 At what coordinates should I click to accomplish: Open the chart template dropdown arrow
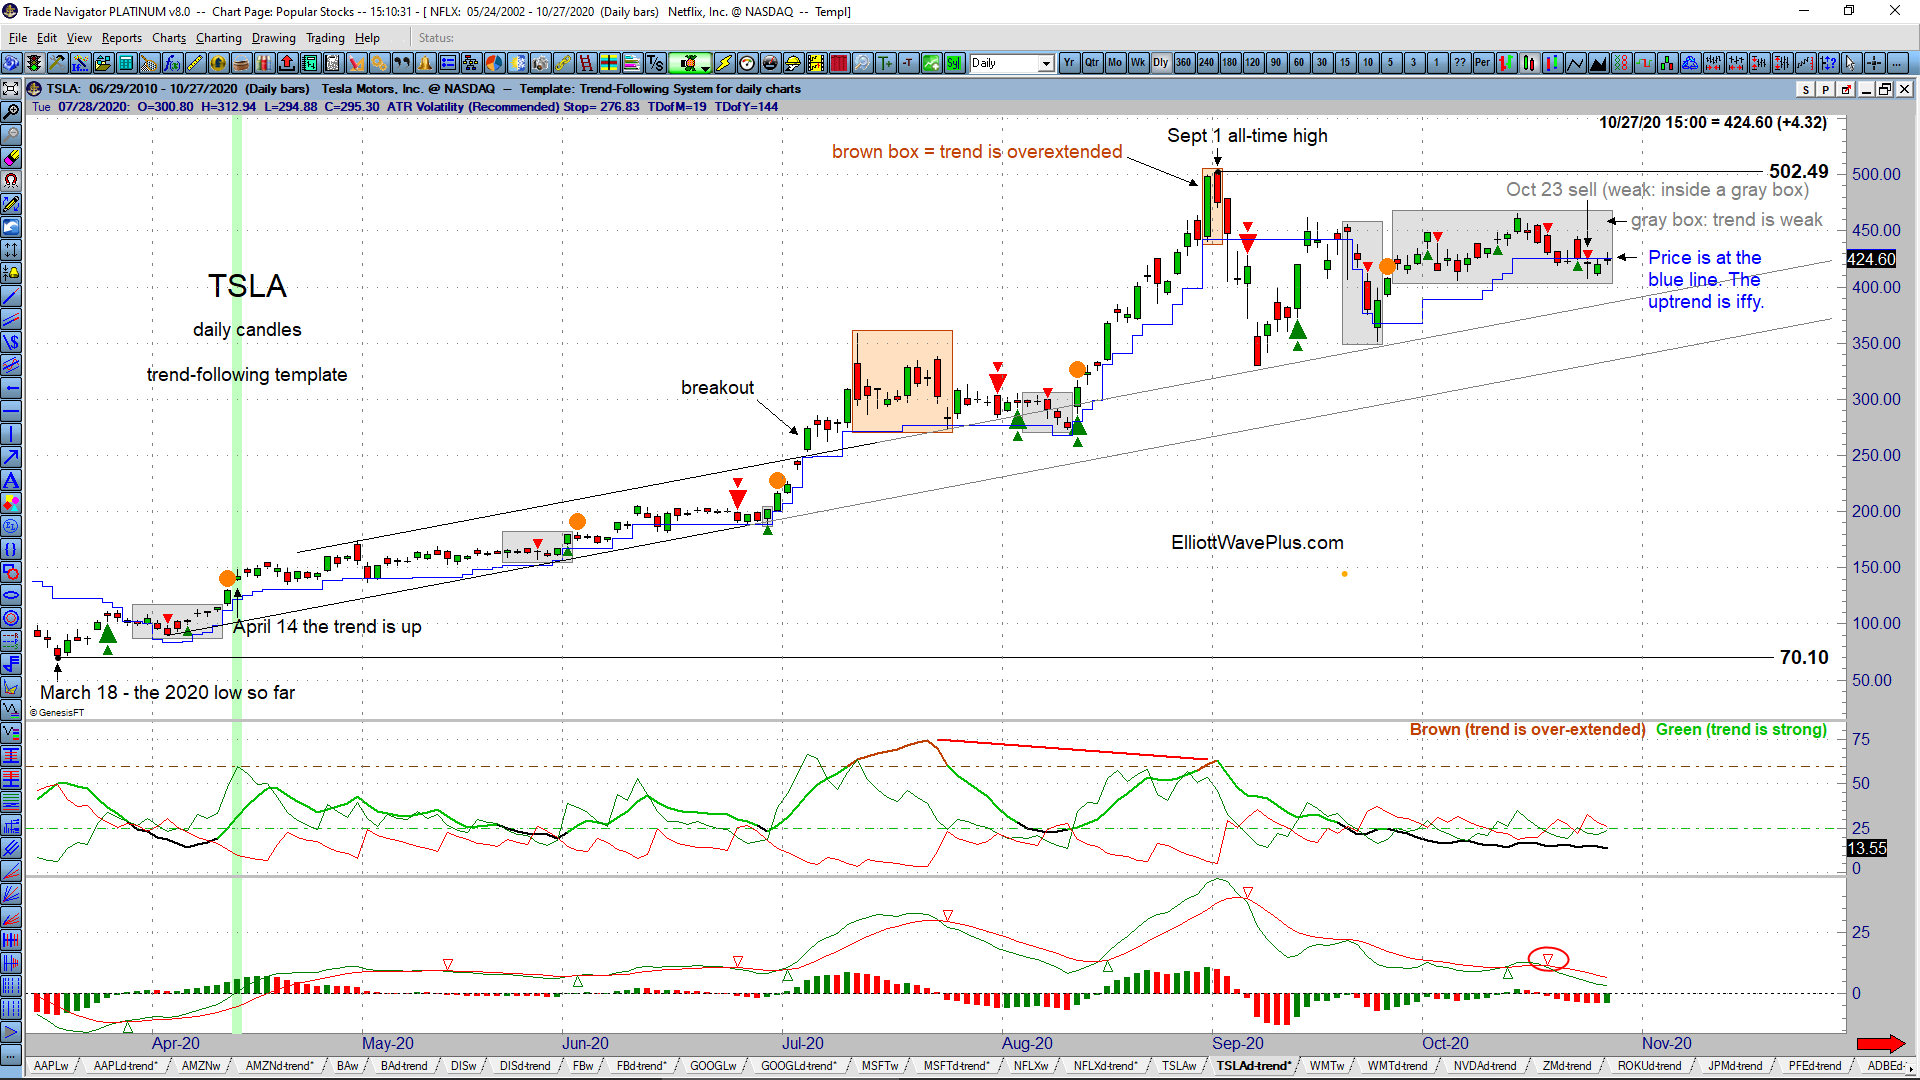pos(705,68)
